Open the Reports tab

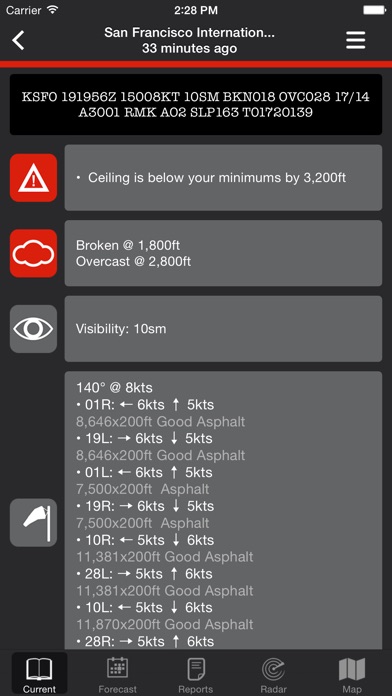[196, 674]
